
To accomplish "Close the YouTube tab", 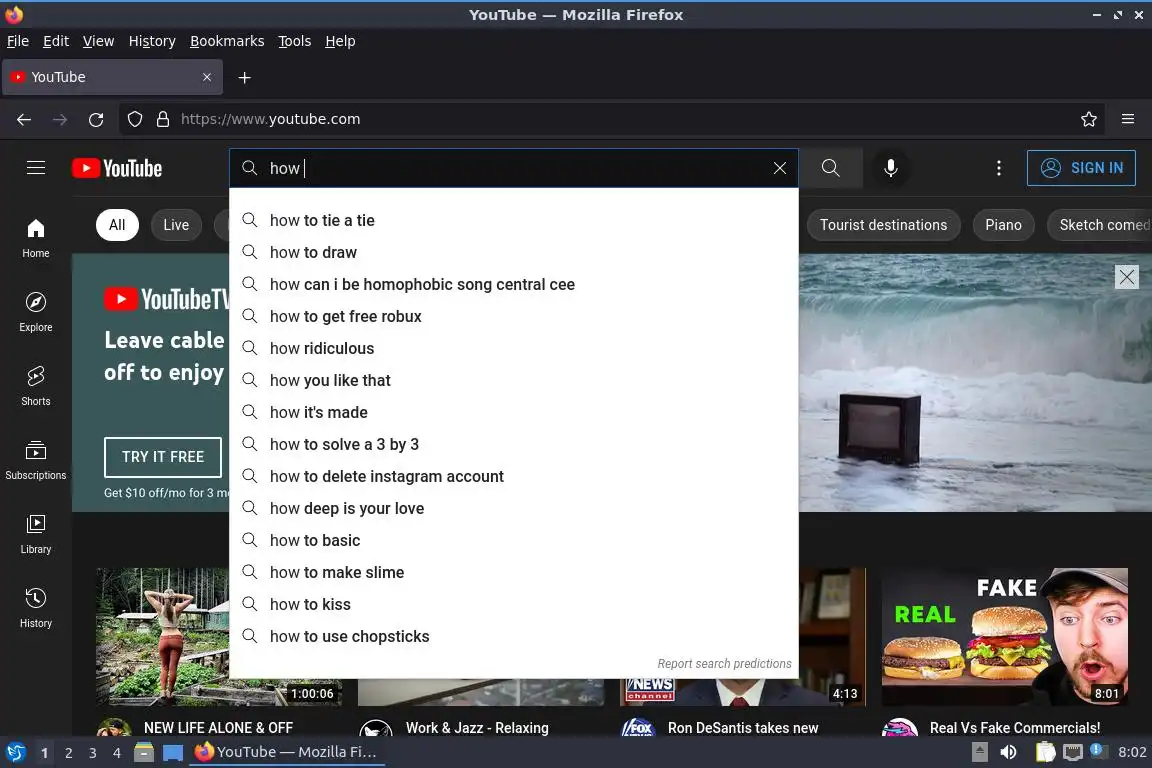I will tap(207, 77).
